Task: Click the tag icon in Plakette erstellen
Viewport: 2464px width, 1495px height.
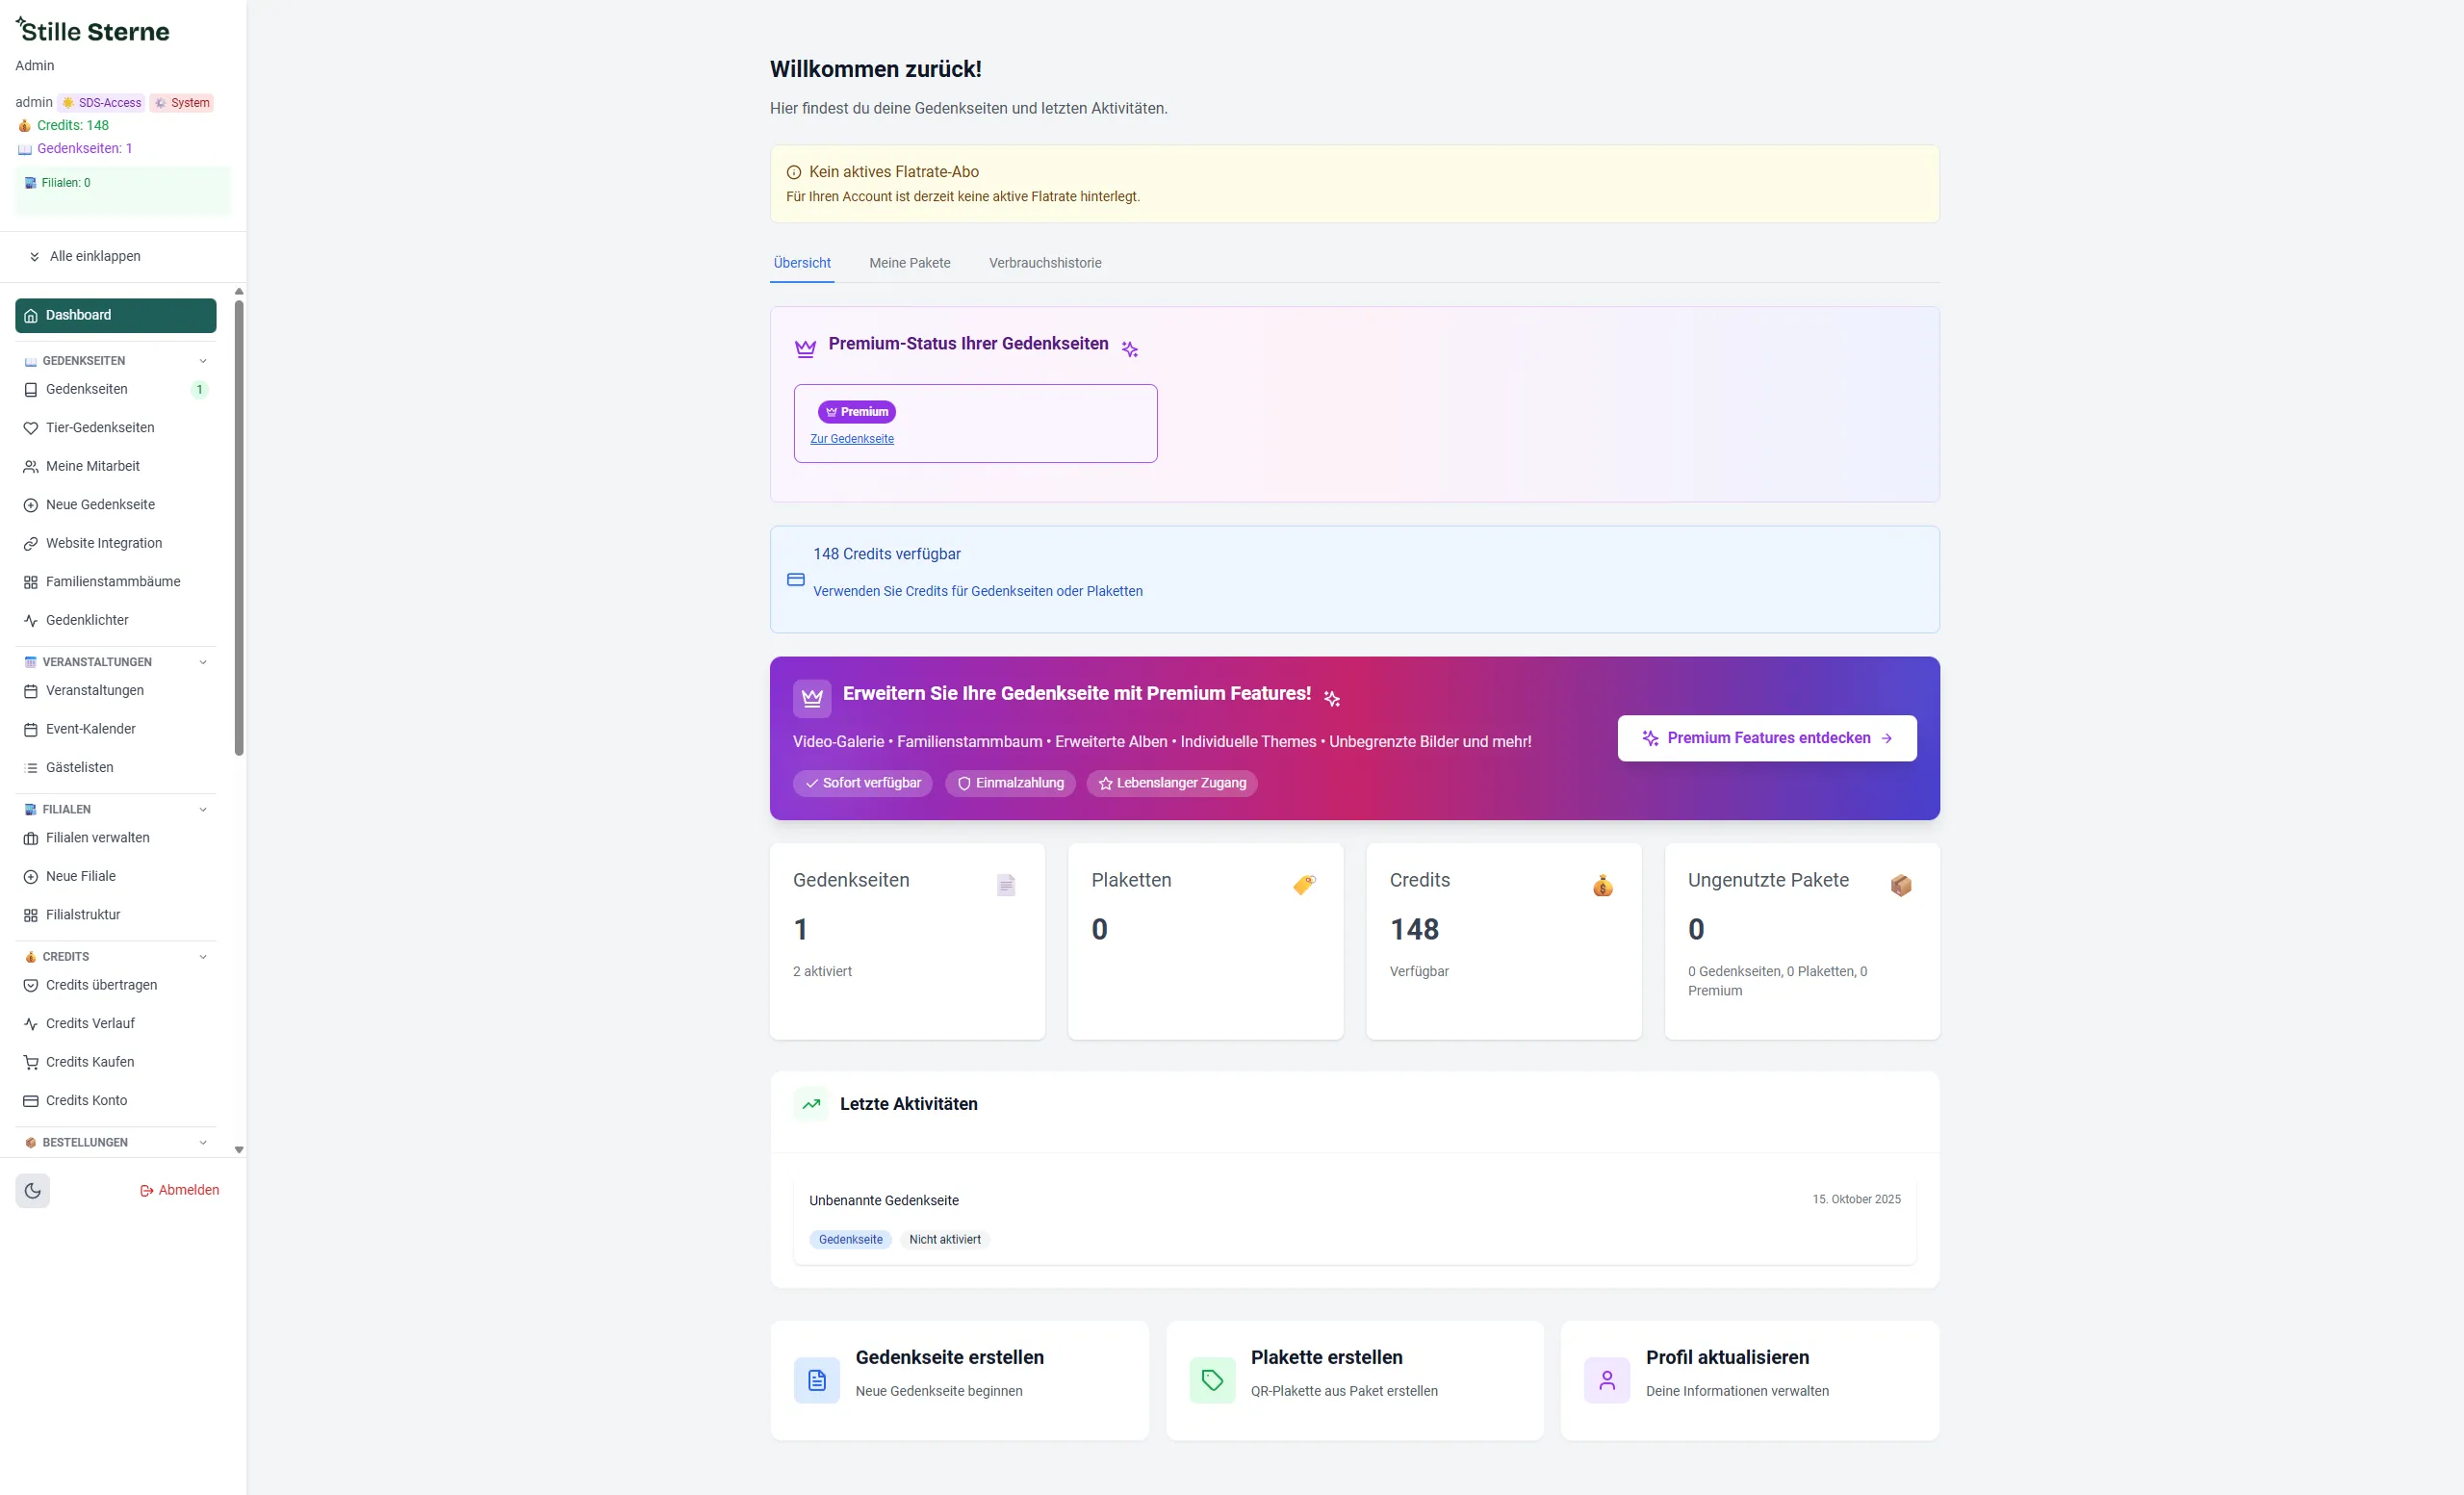Action: [x=1211, y=1380]
